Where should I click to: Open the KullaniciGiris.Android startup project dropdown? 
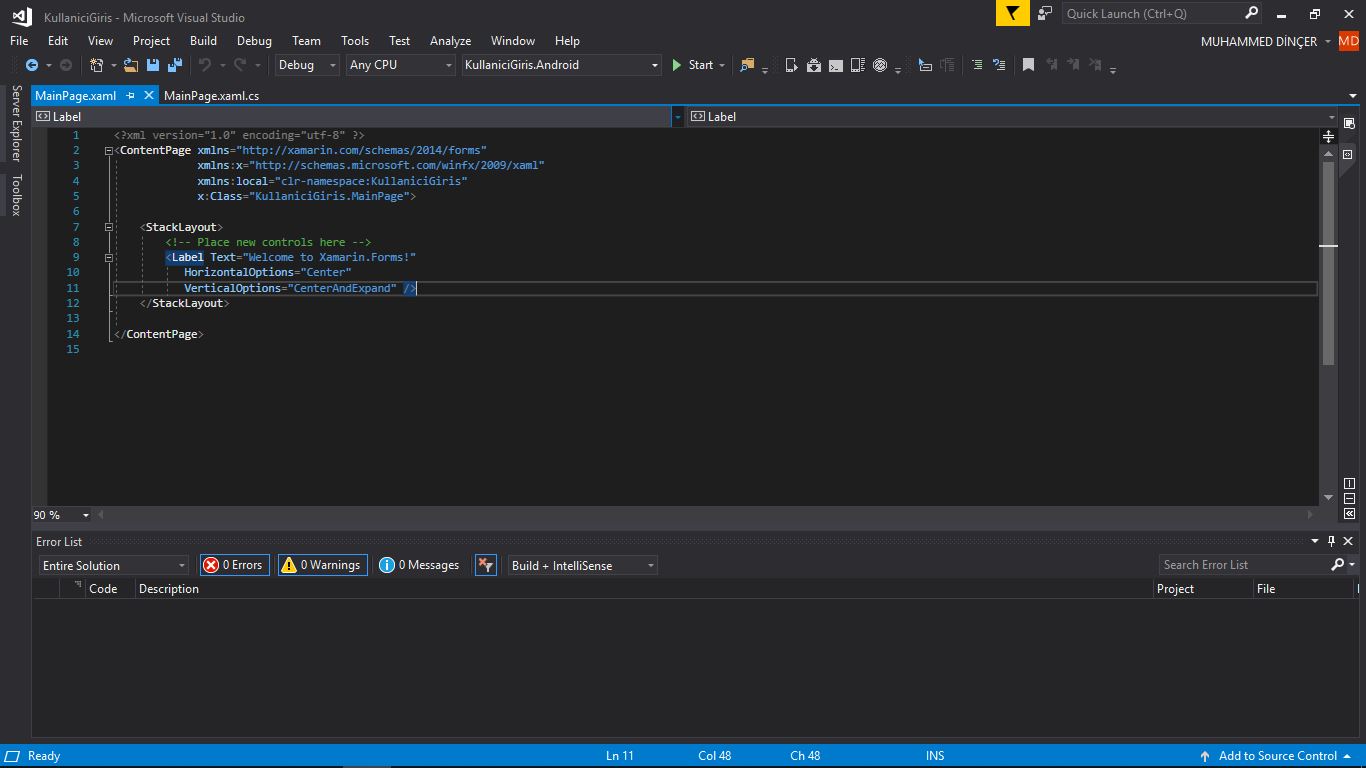[x=562, y=65]
